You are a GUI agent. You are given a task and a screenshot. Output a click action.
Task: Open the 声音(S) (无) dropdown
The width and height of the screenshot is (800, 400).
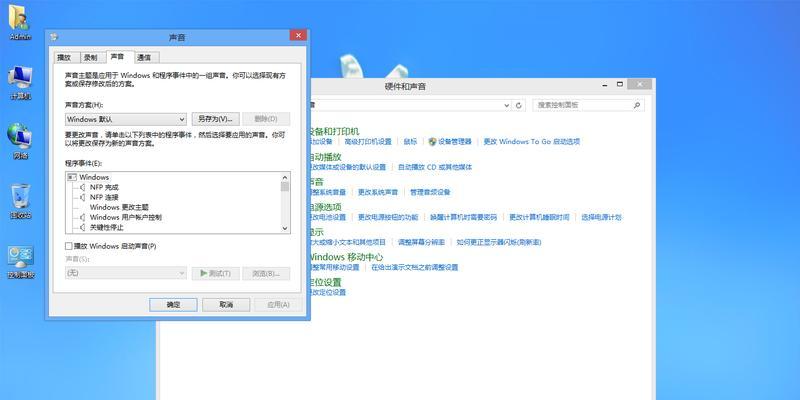tap(126, 273)
